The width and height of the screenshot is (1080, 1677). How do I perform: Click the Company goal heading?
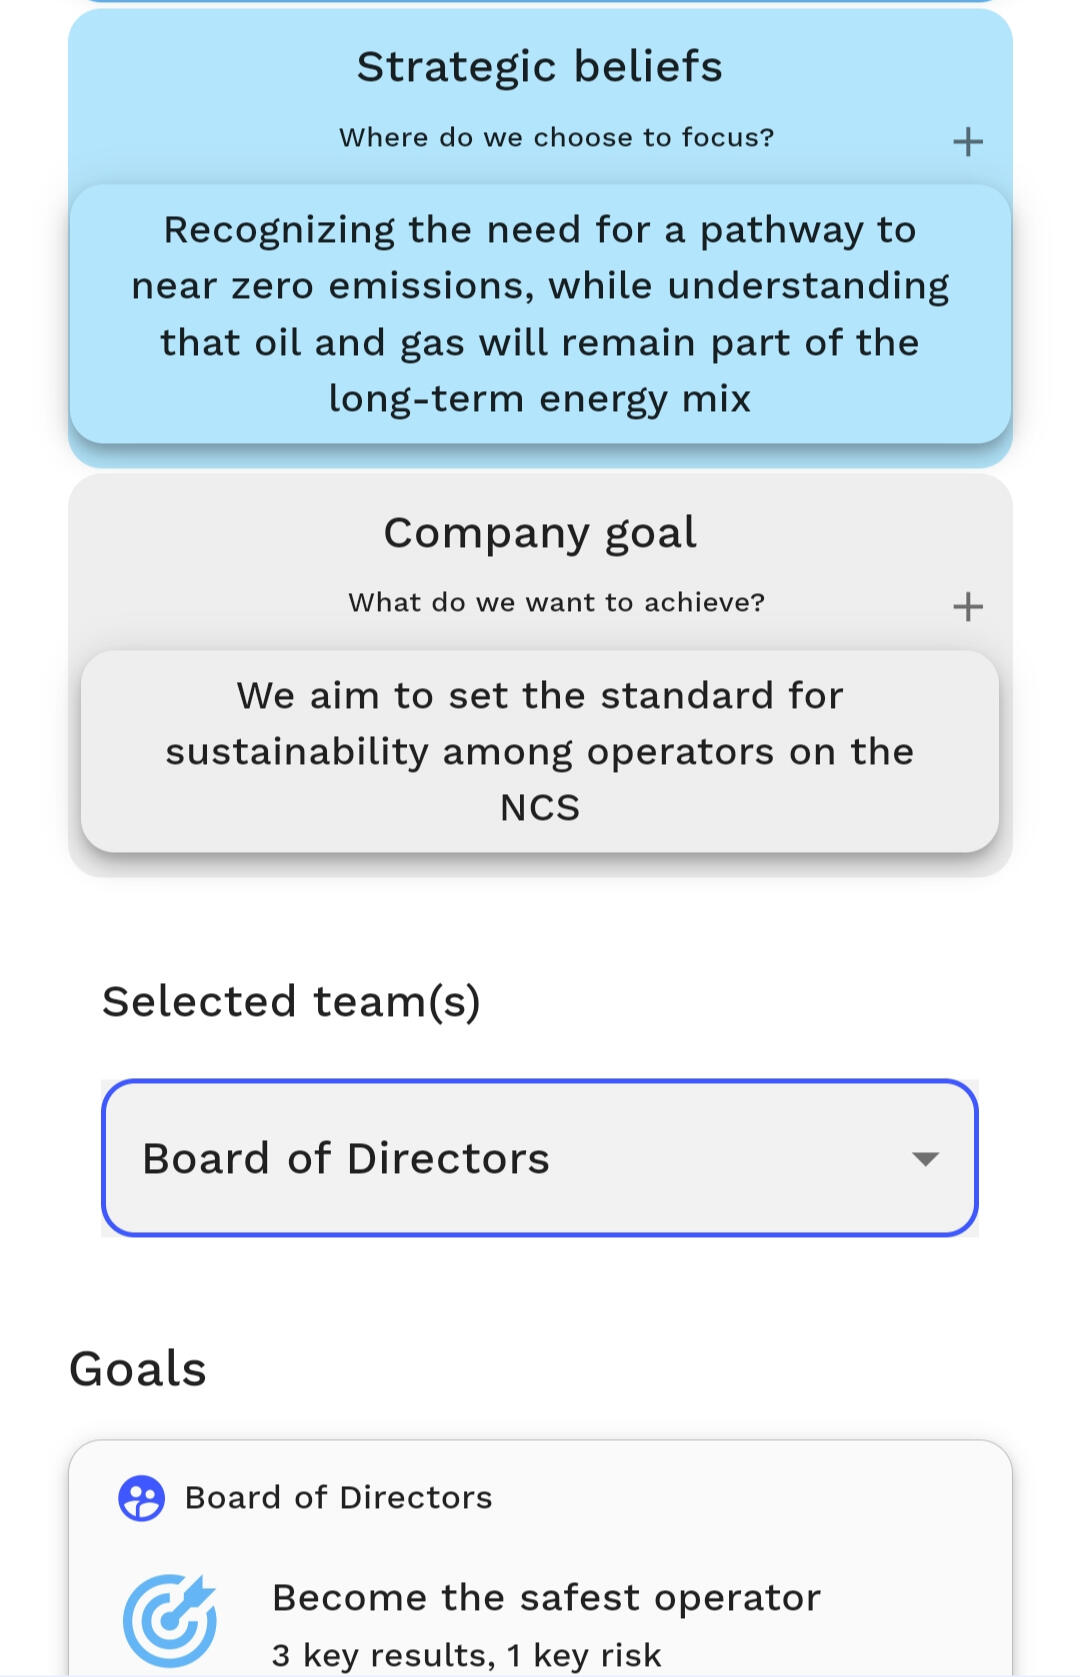click(540, 532)
